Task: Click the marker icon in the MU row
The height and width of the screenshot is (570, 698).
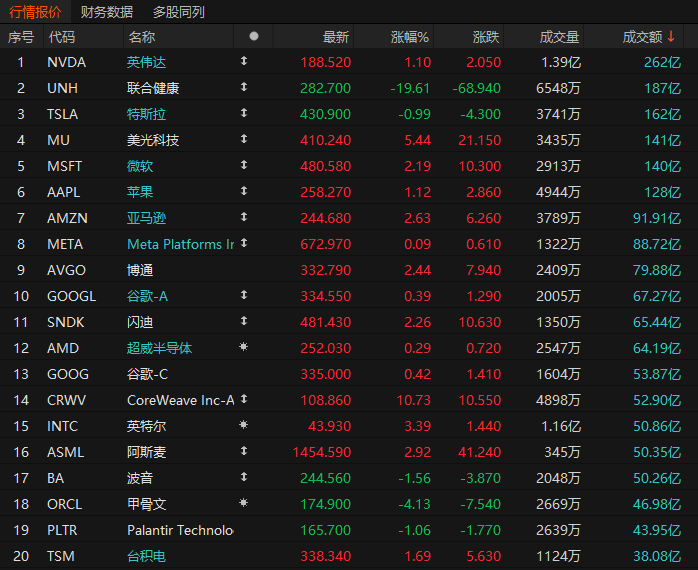Action: point(244,139)
